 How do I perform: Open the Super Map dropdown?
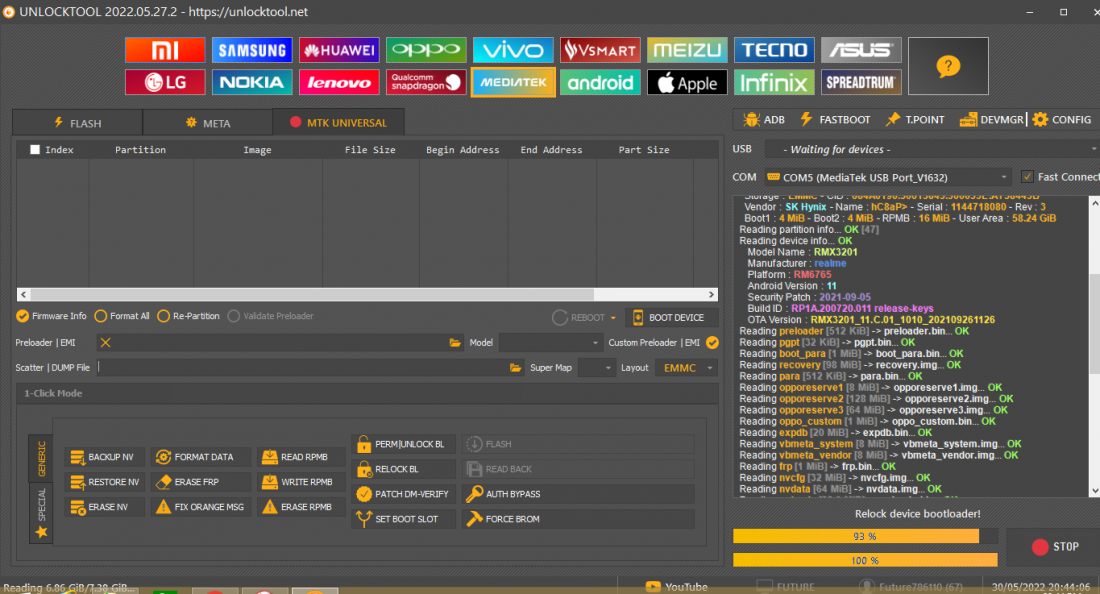click(x=596, y=367)
